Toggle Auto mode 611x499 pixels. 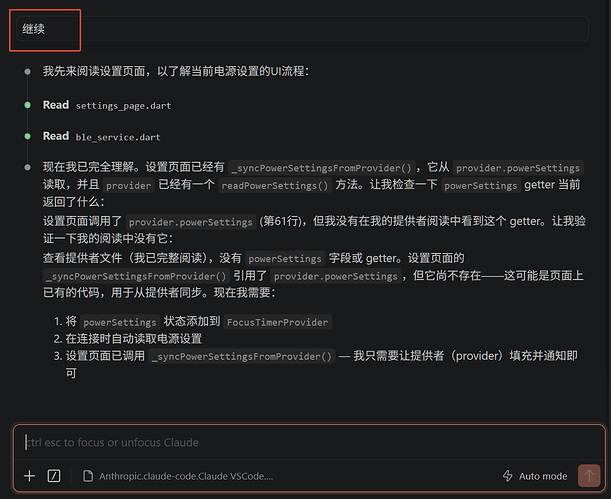(x=535, y=476)
